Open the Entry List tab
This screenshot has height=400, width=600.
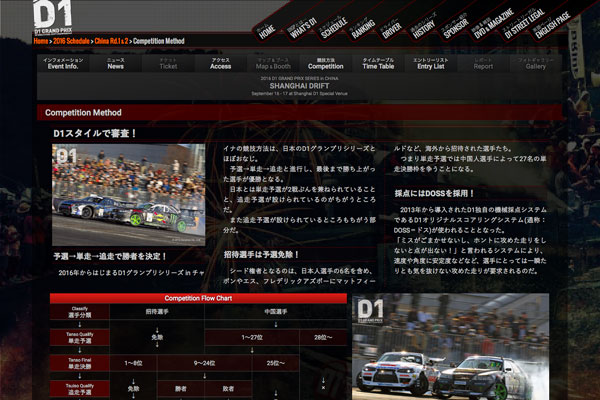click(x=431, y=64)
